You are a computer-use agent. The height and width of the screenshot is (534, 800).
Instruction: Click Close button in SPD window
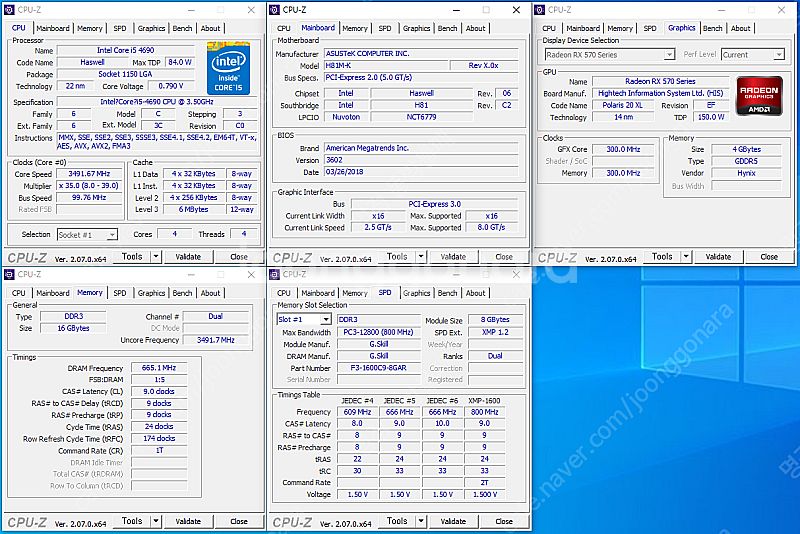504,521
